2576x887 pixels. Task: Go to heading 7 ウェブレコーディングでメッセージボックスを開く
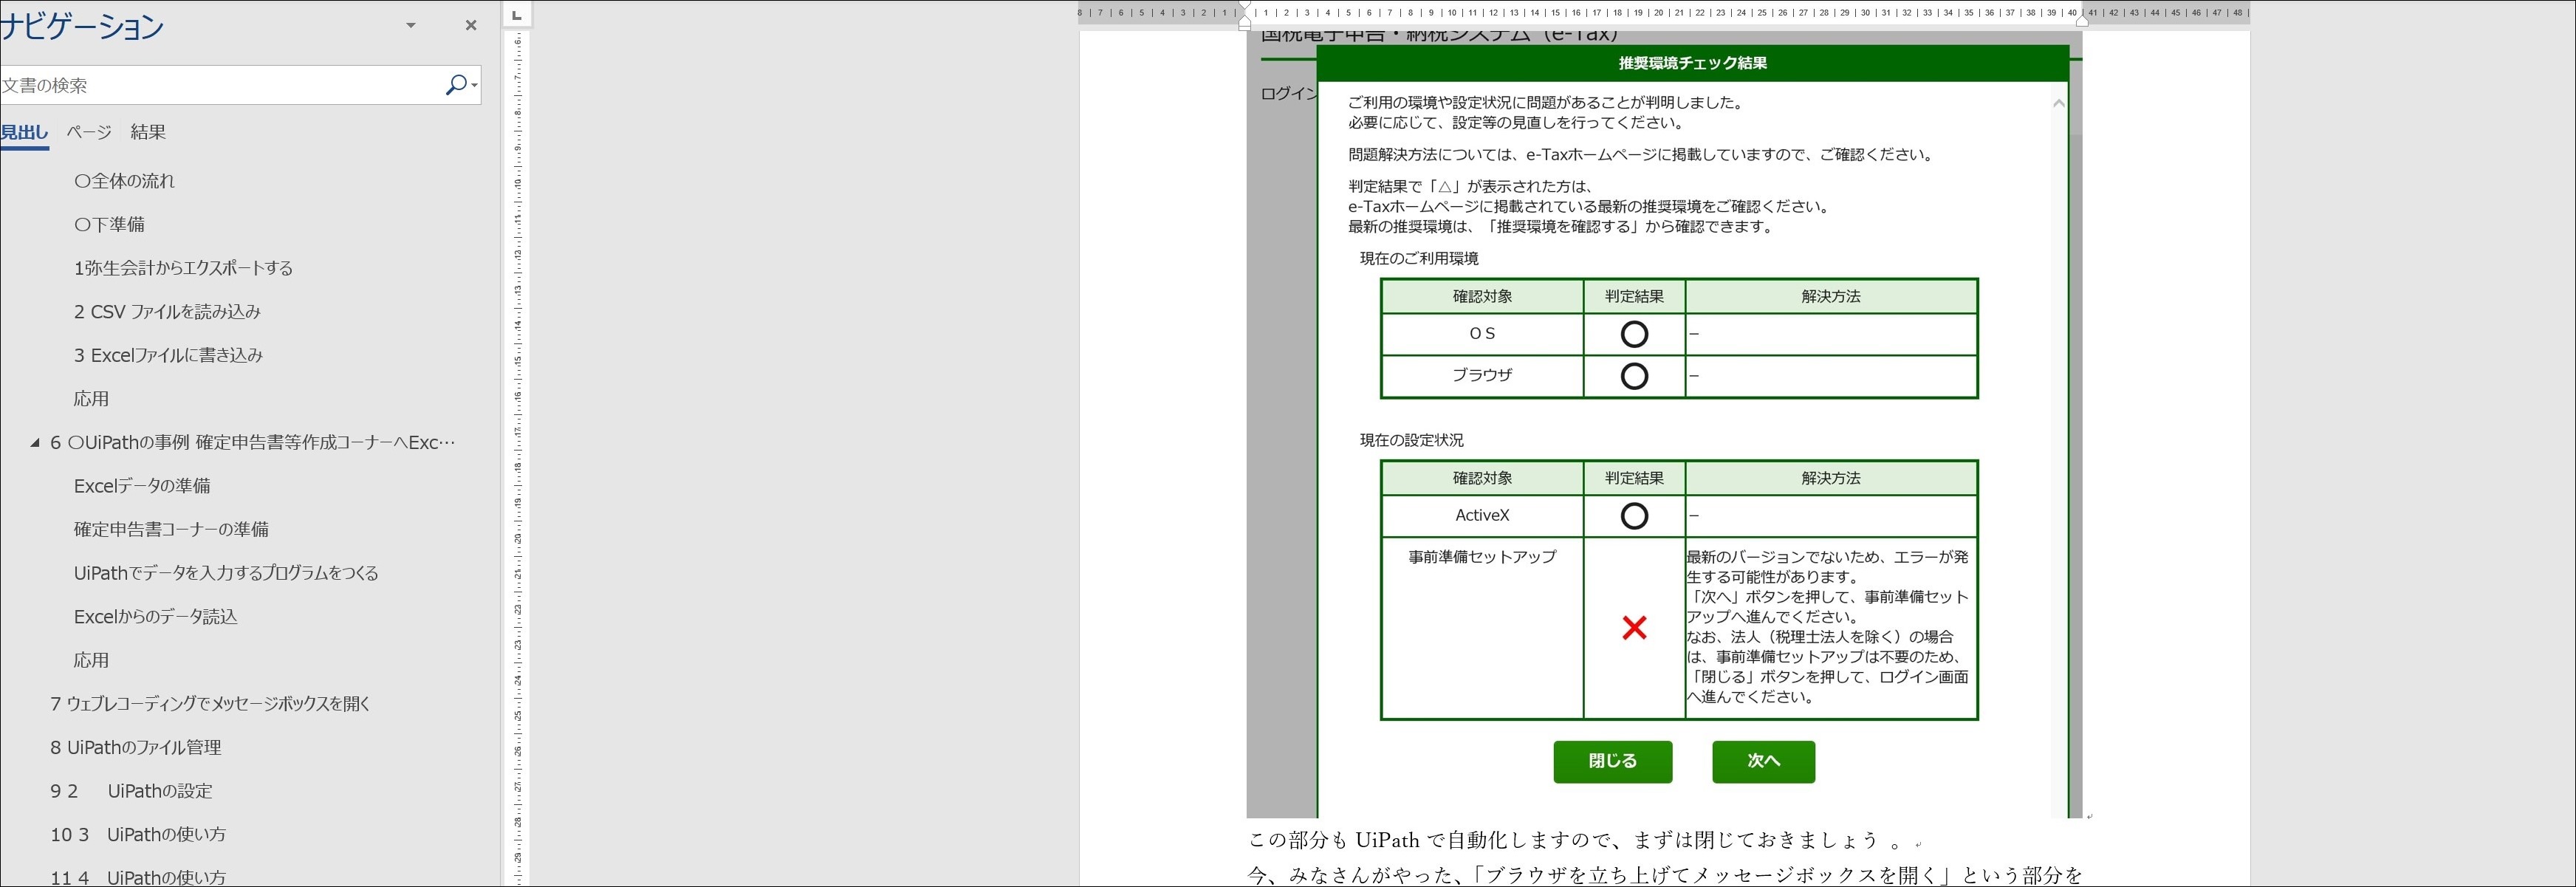[210, 704]
